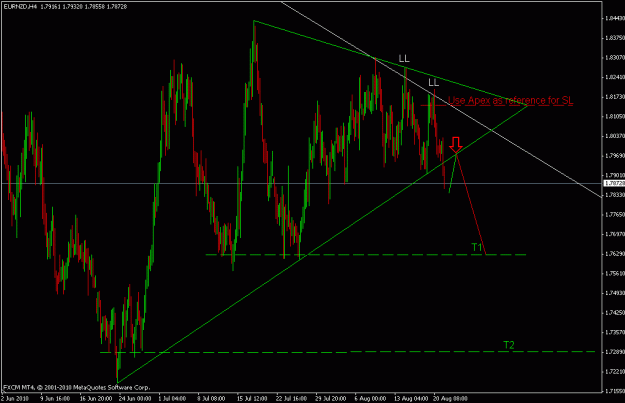This screenshot has width=625, height=403.
Task: Click the '1 Jul 04:00' time axis label
Action: pyautogui.click(x=173, y=398)
